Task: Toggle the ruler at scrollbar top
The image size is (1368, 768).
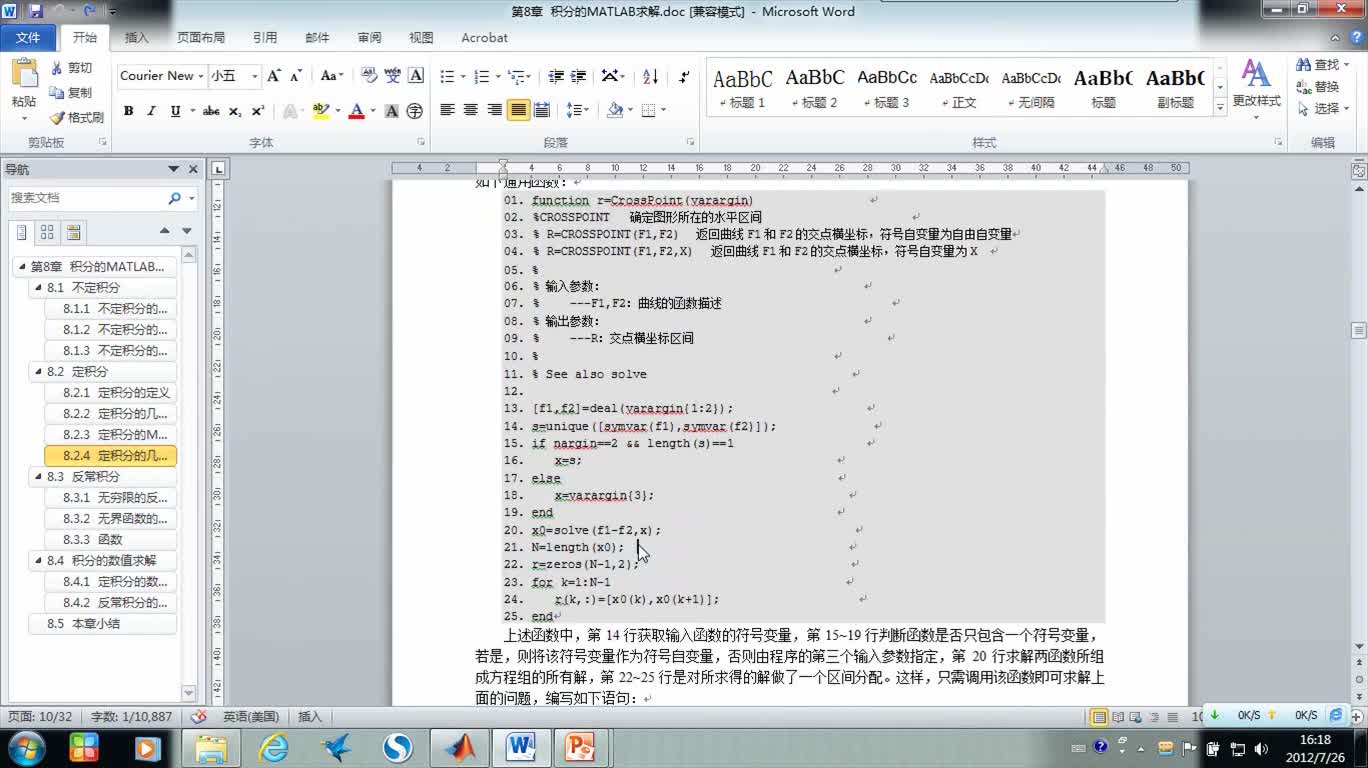Action: [x=1358, y=171]
